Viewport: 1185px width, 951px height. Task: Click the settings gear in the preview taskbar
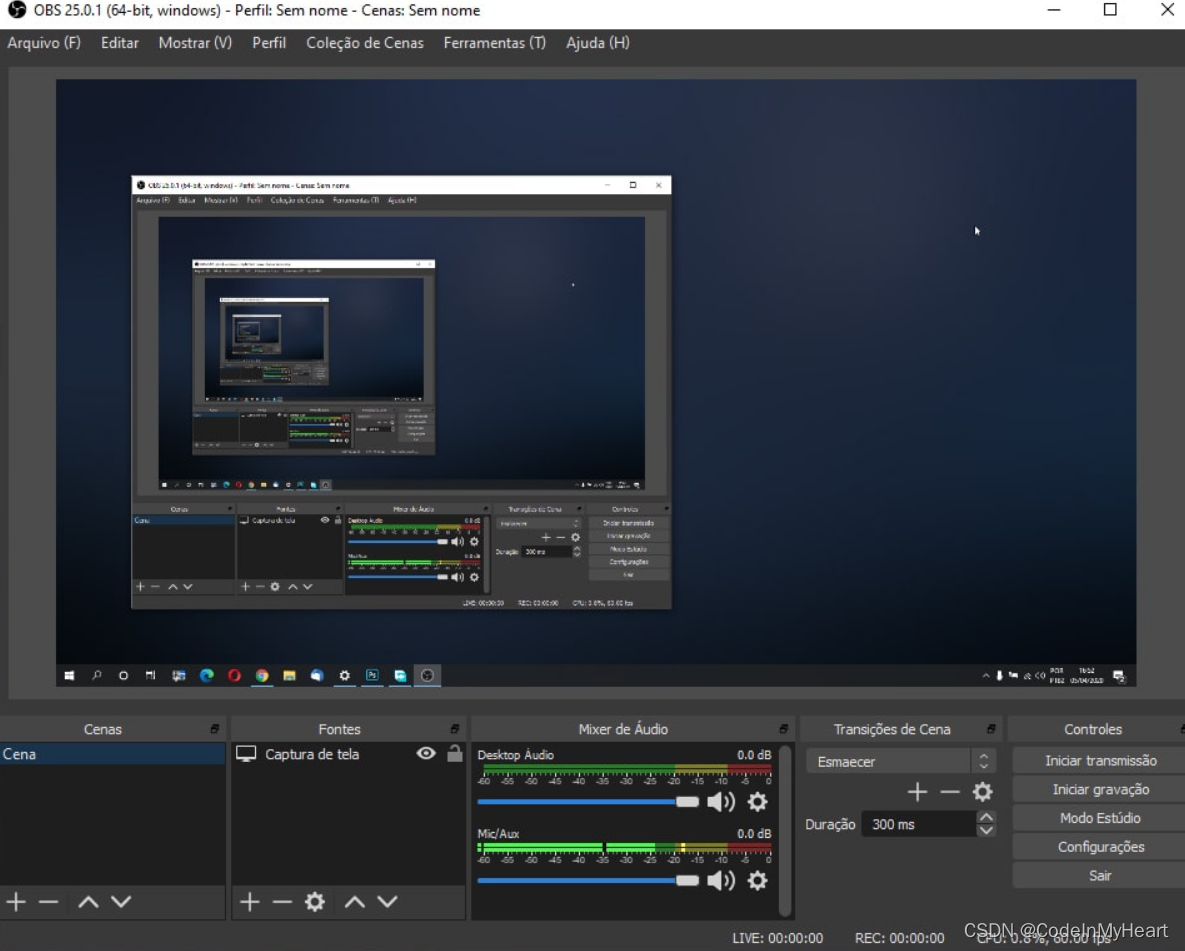pos(345,675)
